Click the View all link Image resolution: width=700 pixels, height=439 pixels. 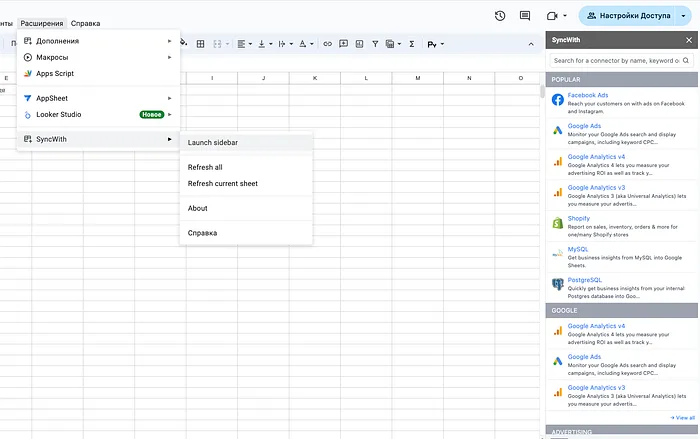pyautogui.click(x=683, y=418)
